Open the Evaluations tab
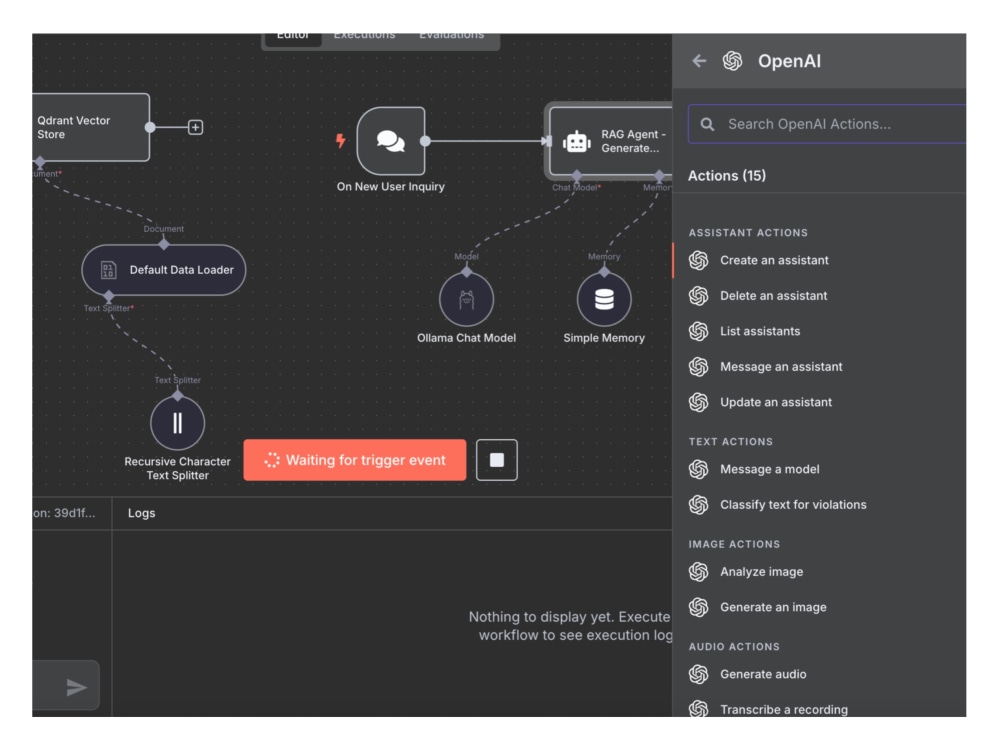 pos(452,37)
